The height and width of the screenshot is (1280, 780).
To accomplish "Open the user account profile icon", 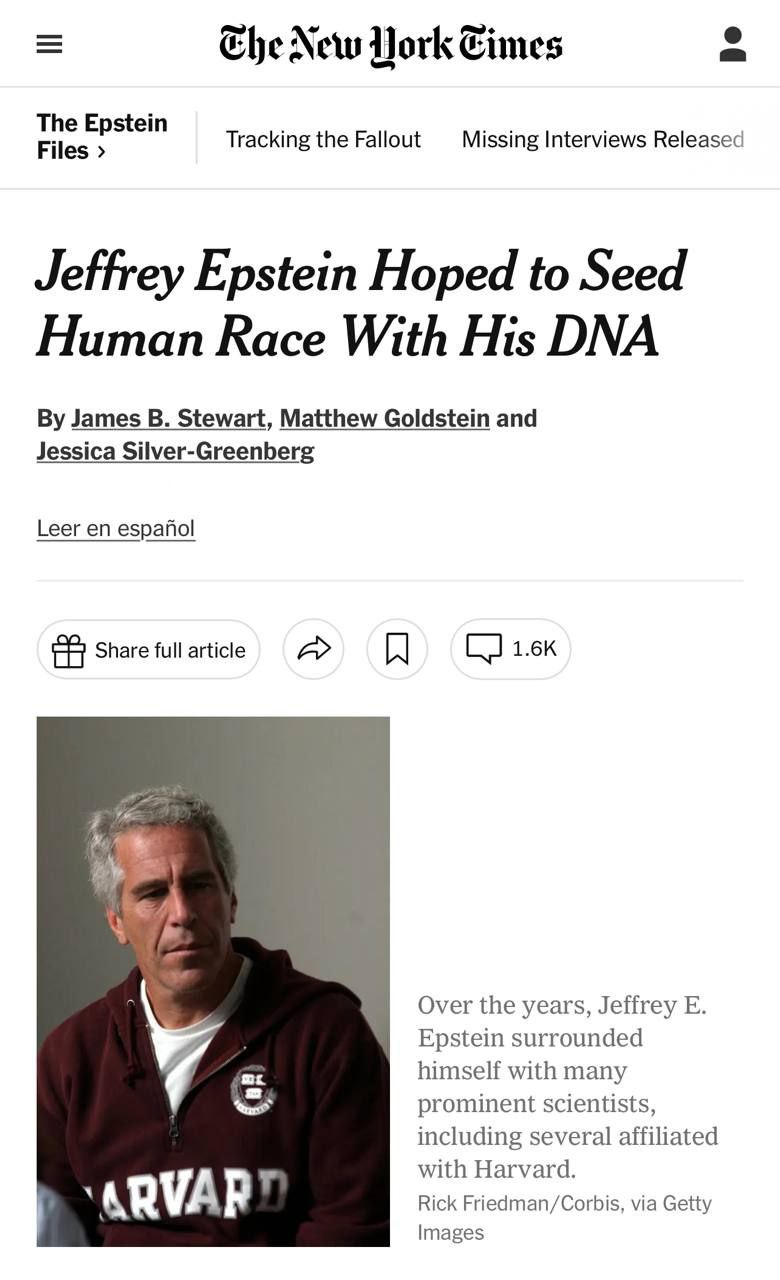I will [x=732, y=45].
